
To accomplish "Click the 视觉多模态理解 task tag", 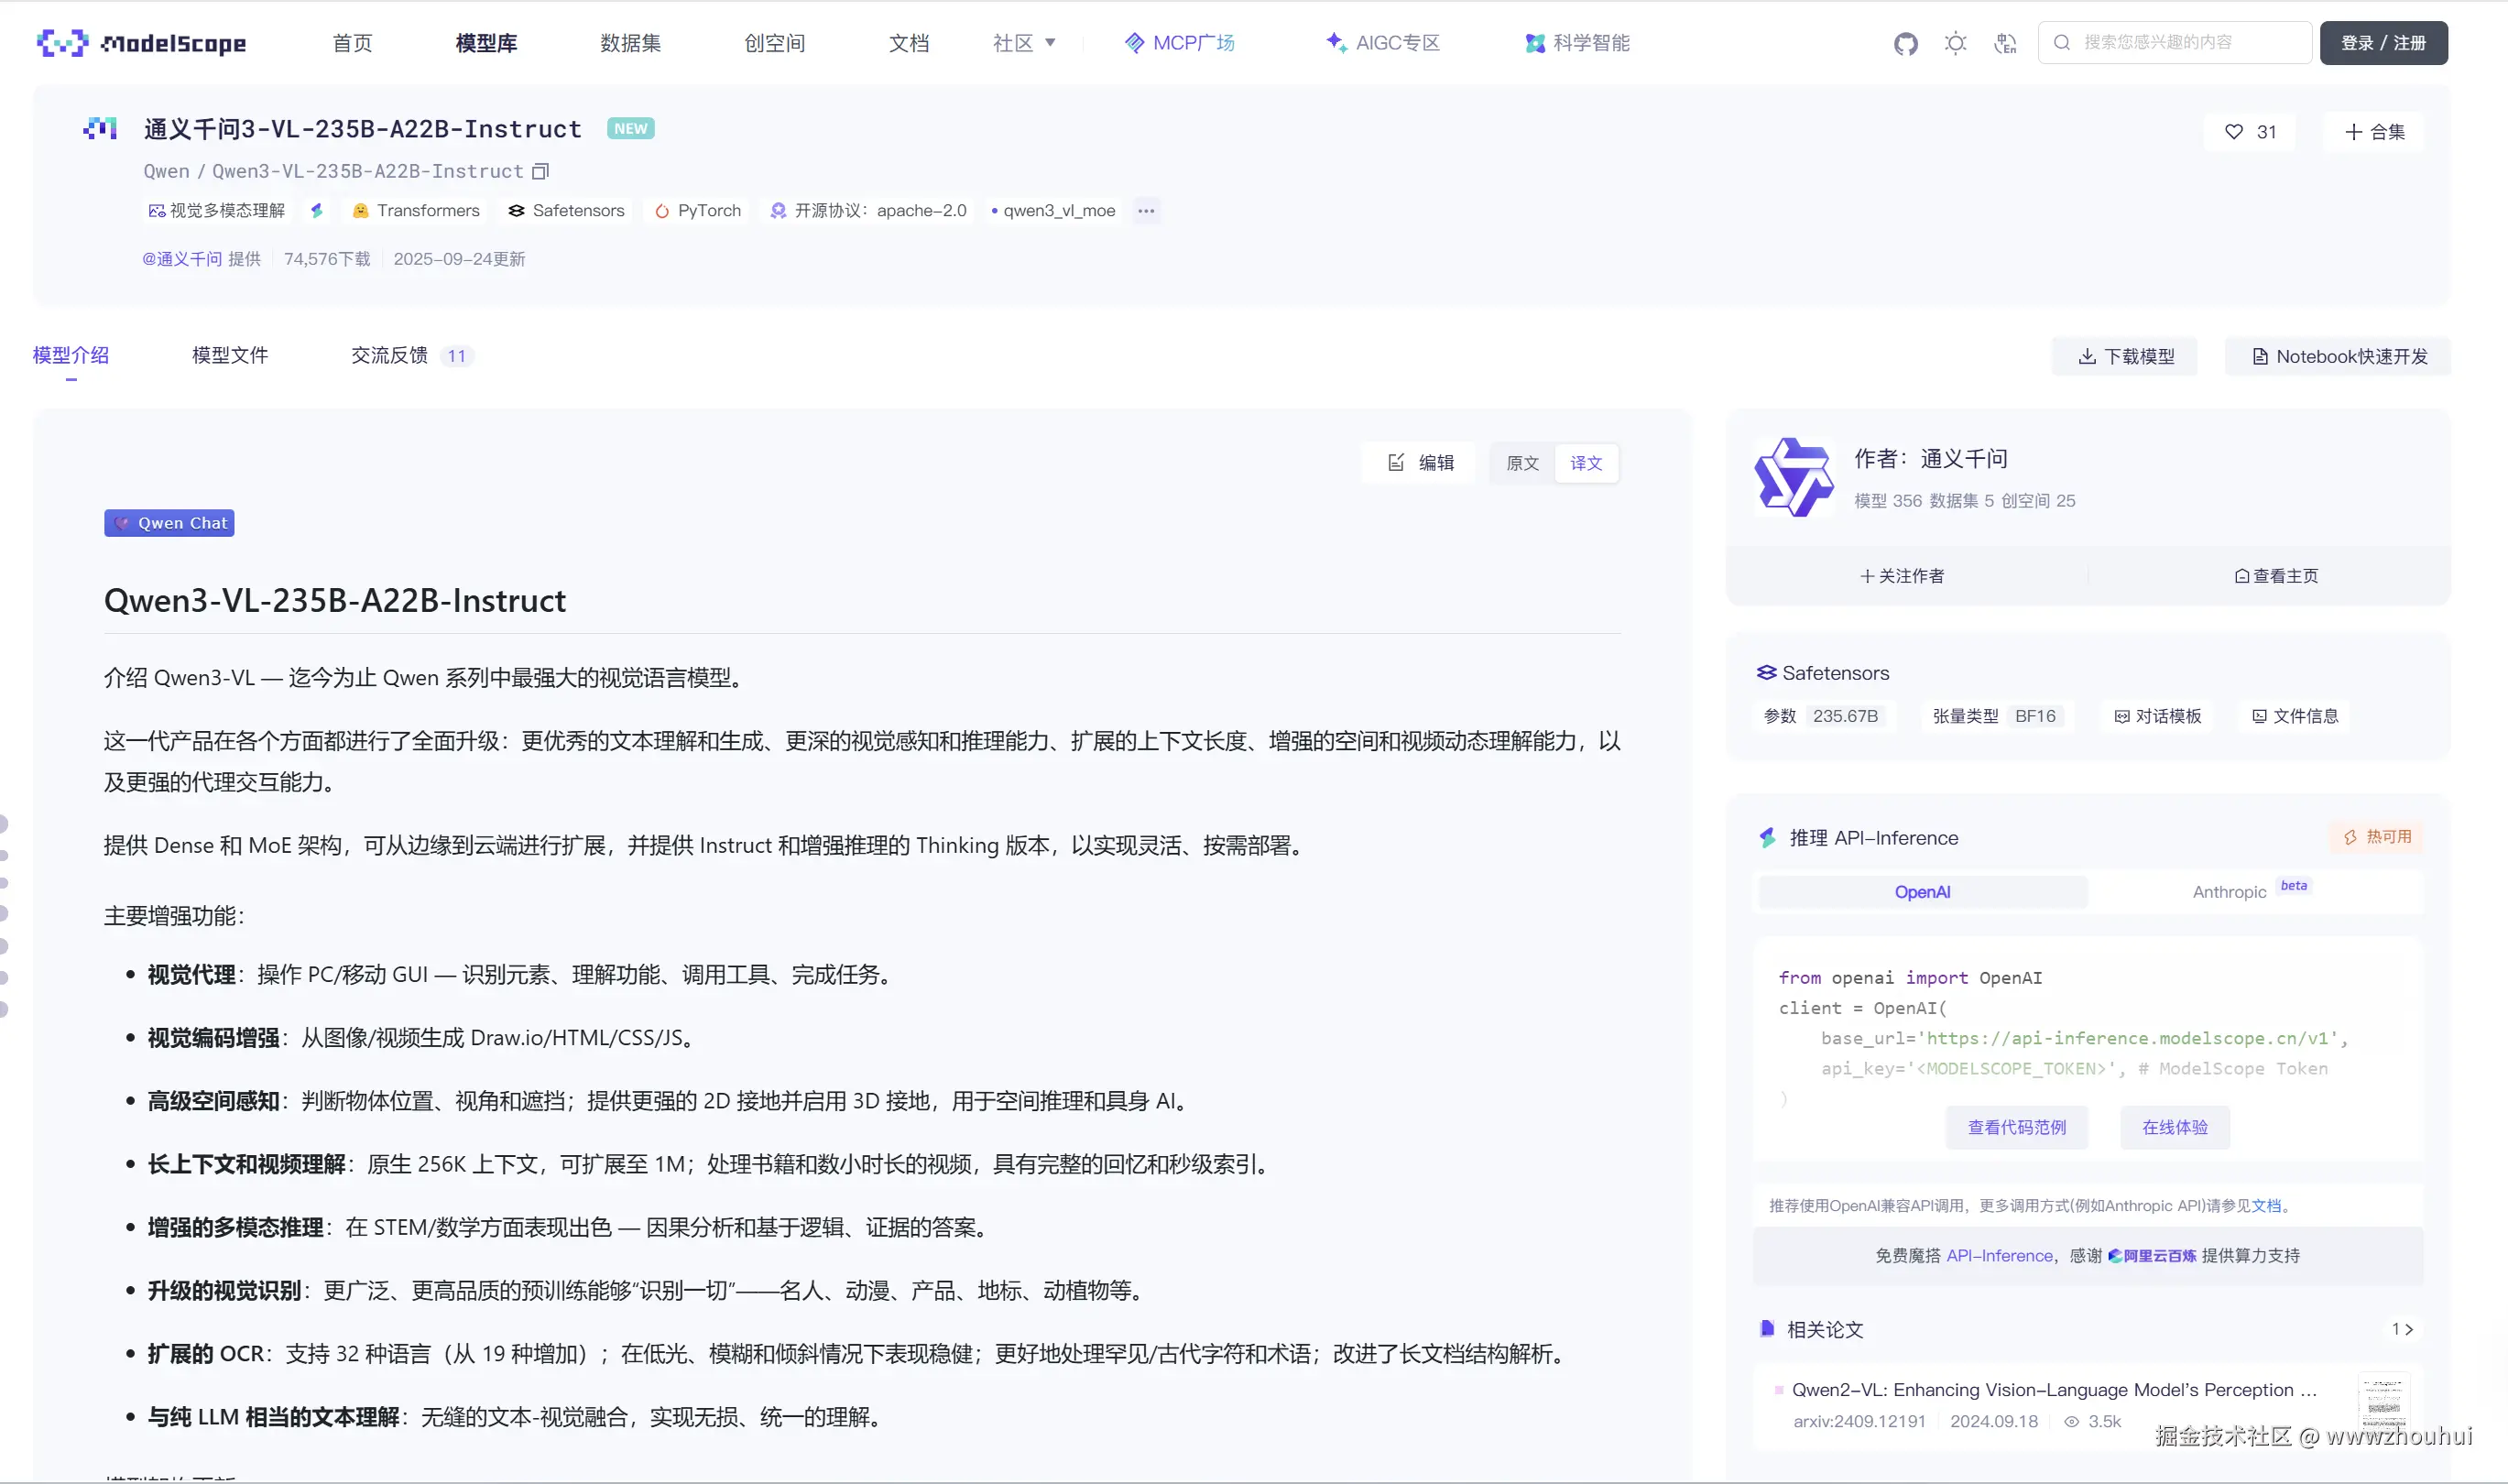I will point(216,210).
